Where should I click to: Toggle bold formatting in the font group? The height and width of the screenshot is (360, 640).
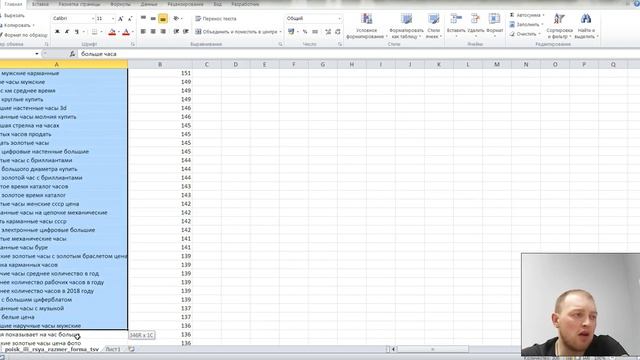[58, 32]
